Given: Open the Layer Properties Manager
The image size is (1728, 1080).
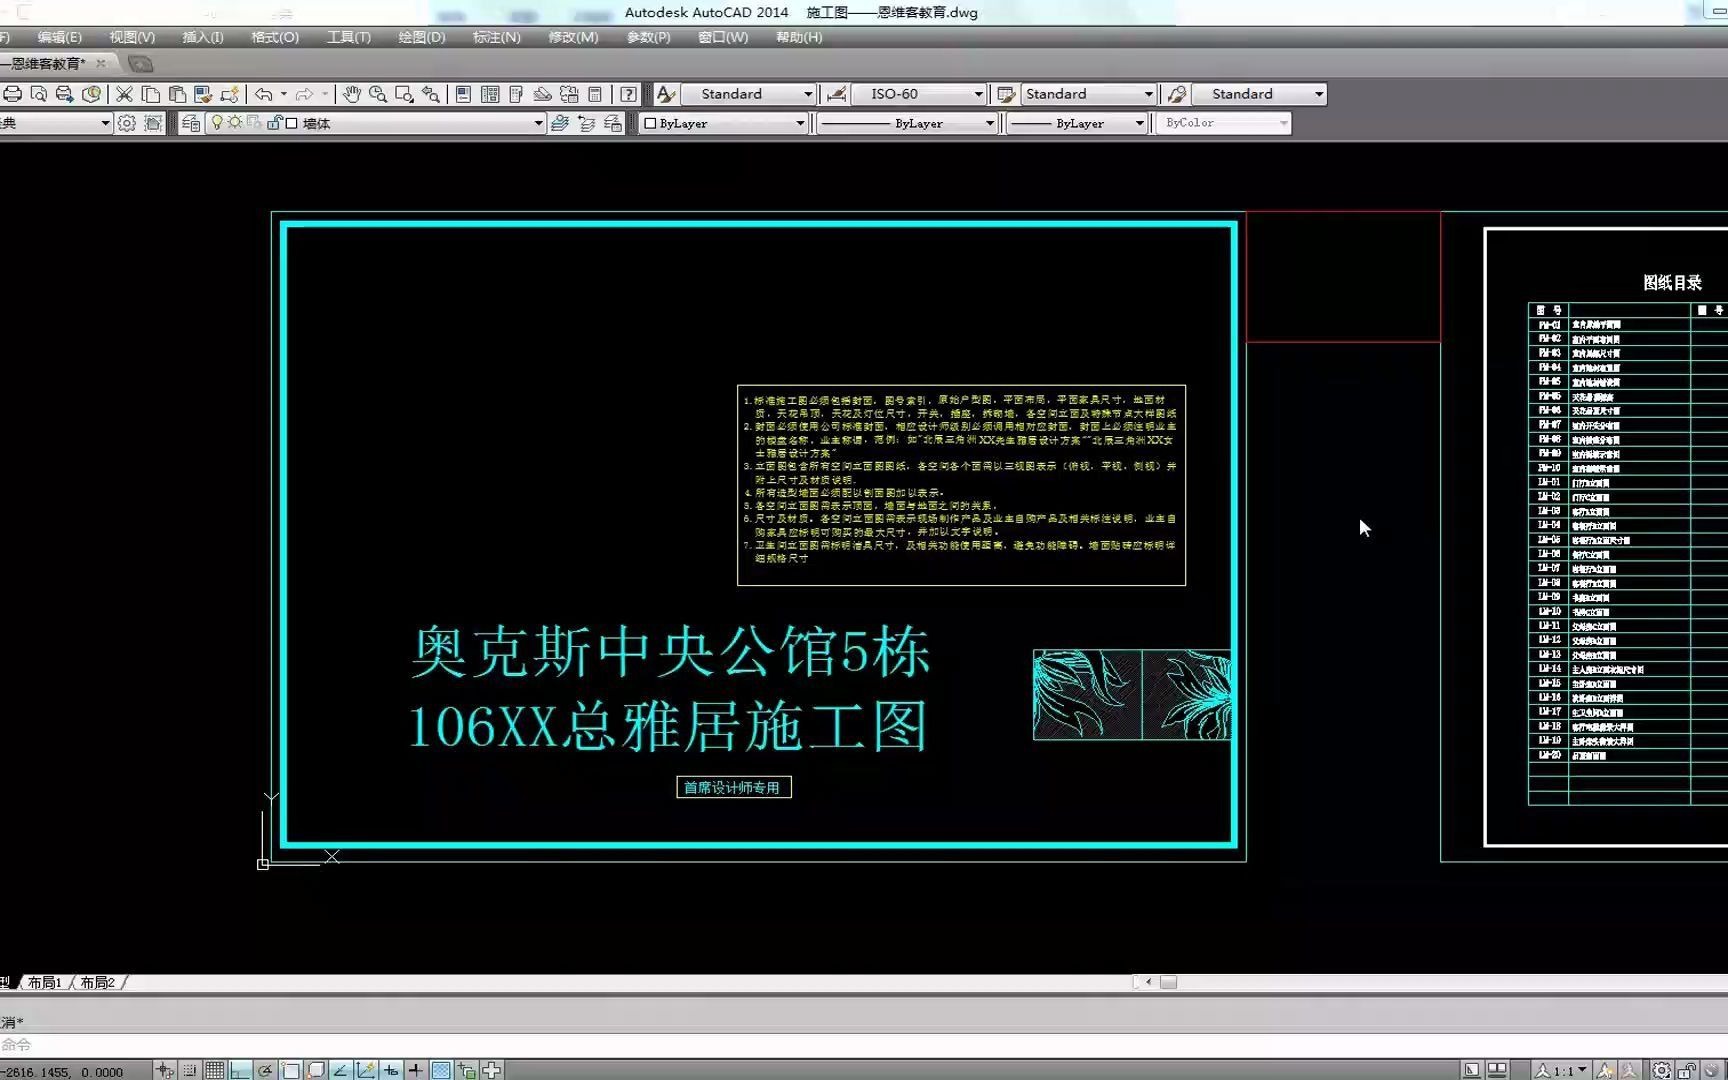Looking at the screenshot, I should [190, 123].
